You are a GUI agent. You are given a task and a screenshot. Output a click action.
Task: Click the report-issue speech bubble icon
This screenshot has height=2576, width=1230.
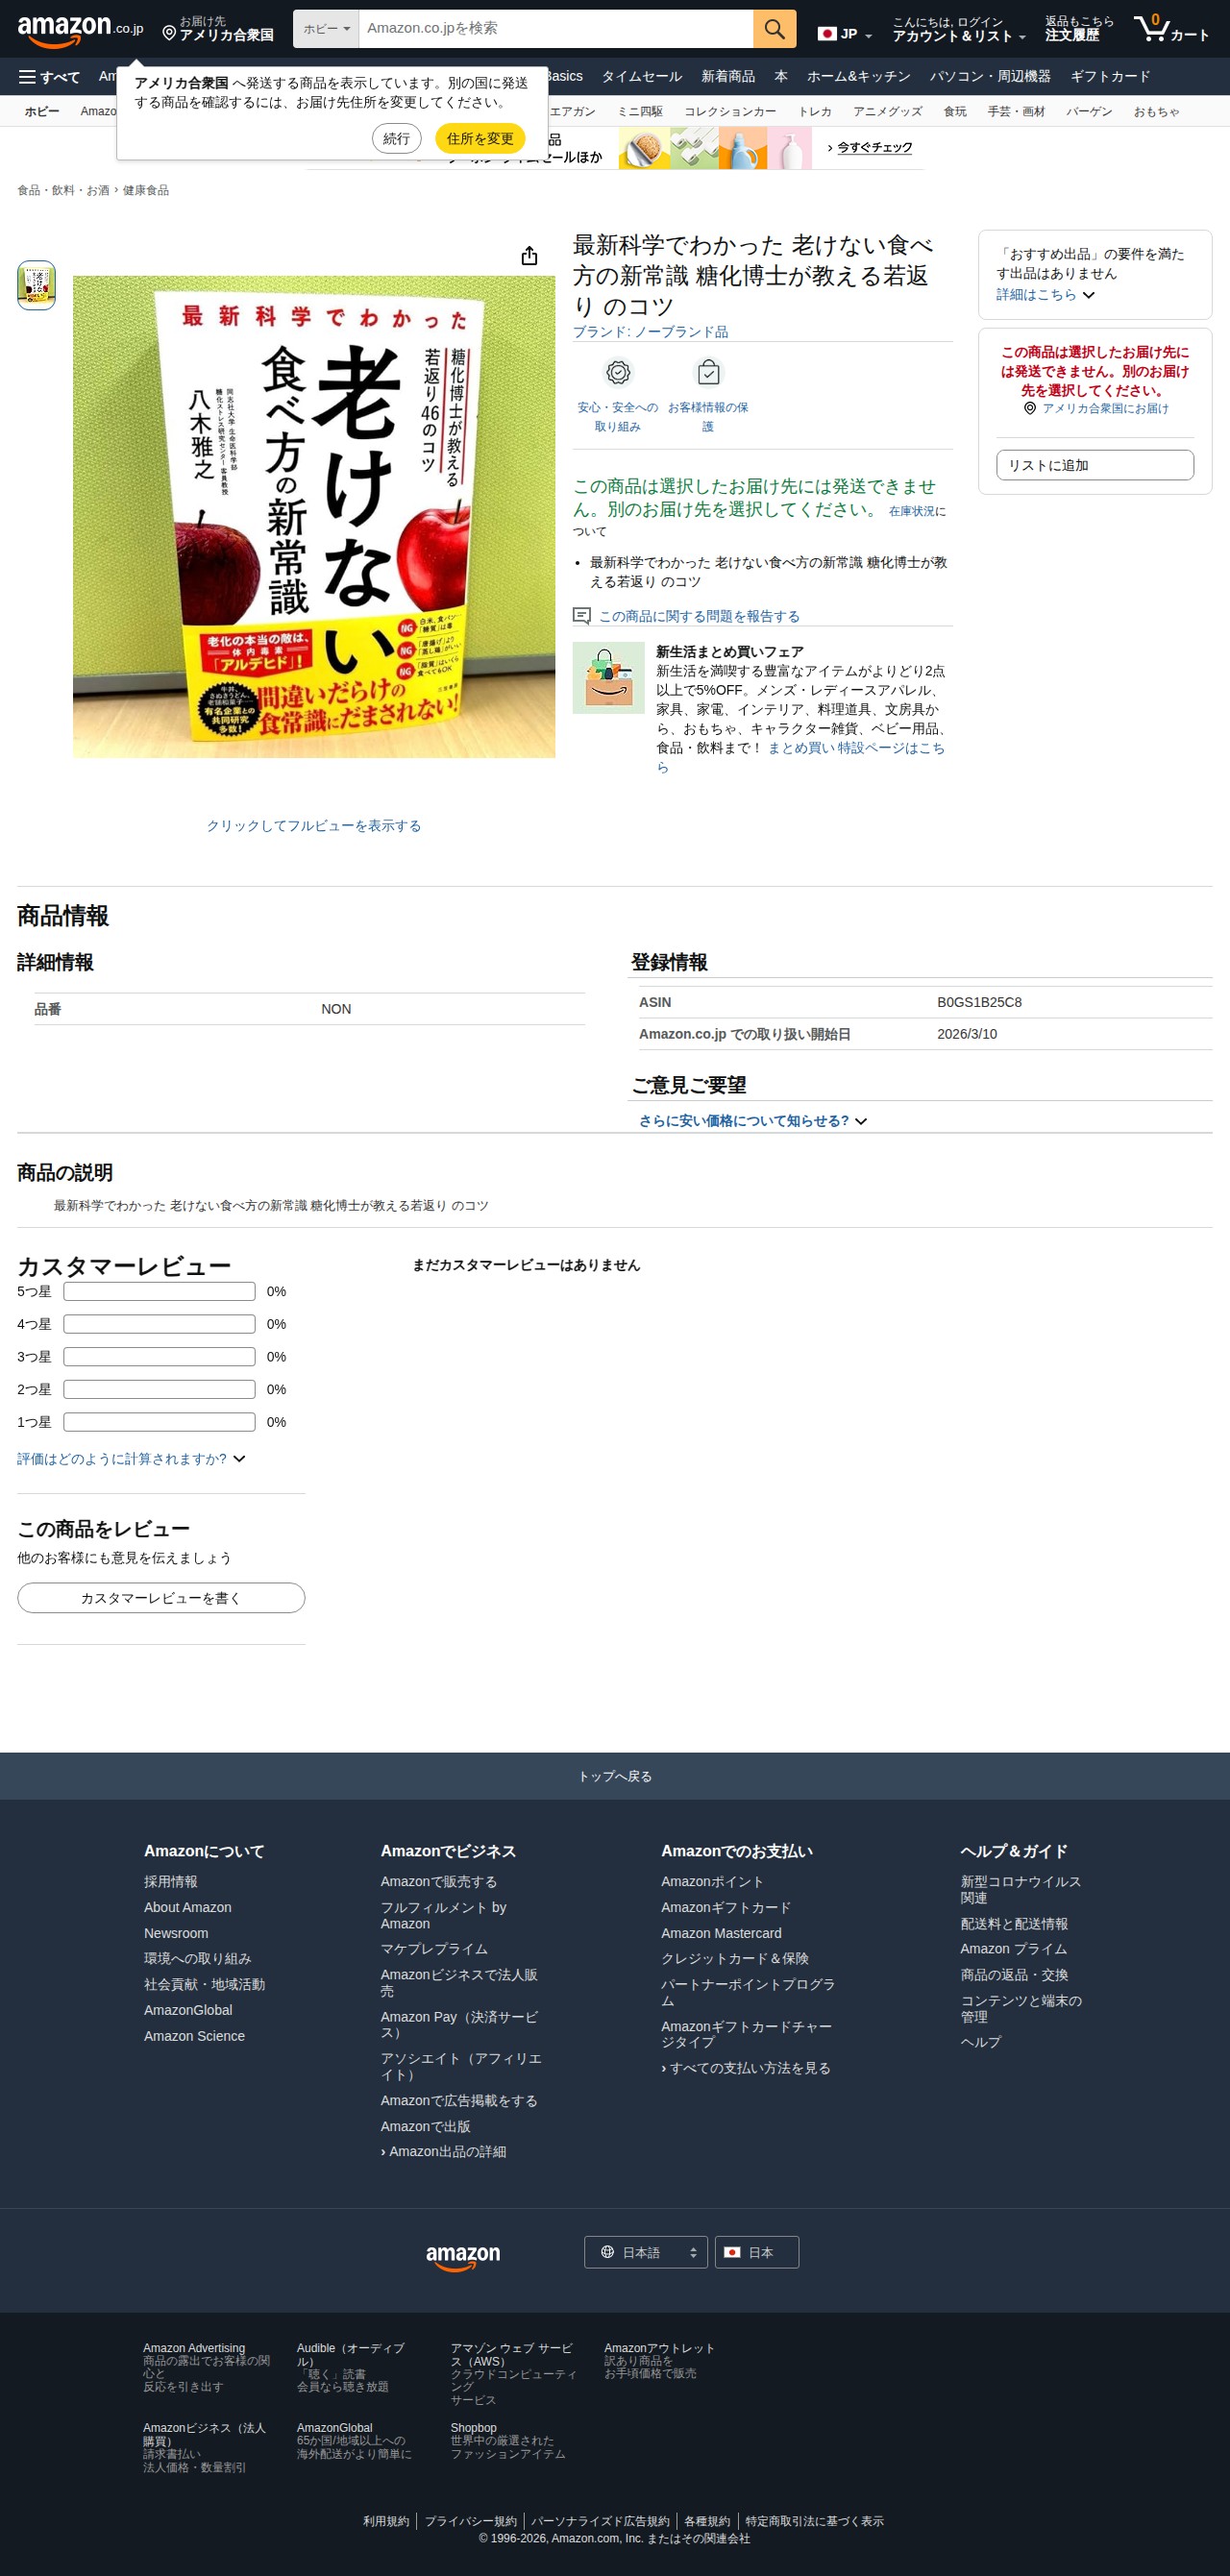click(x=581, y=616)
